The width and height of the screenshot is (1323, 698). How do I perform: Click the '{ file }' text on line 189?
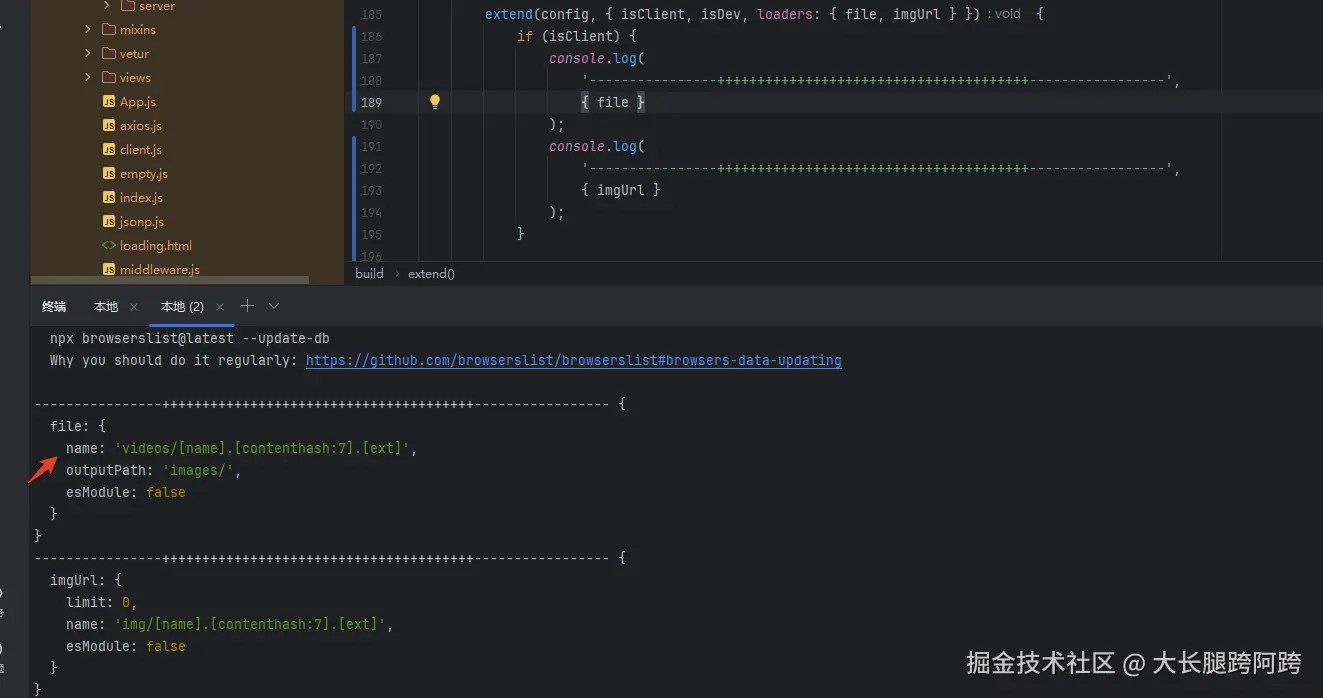click(613, 102)
